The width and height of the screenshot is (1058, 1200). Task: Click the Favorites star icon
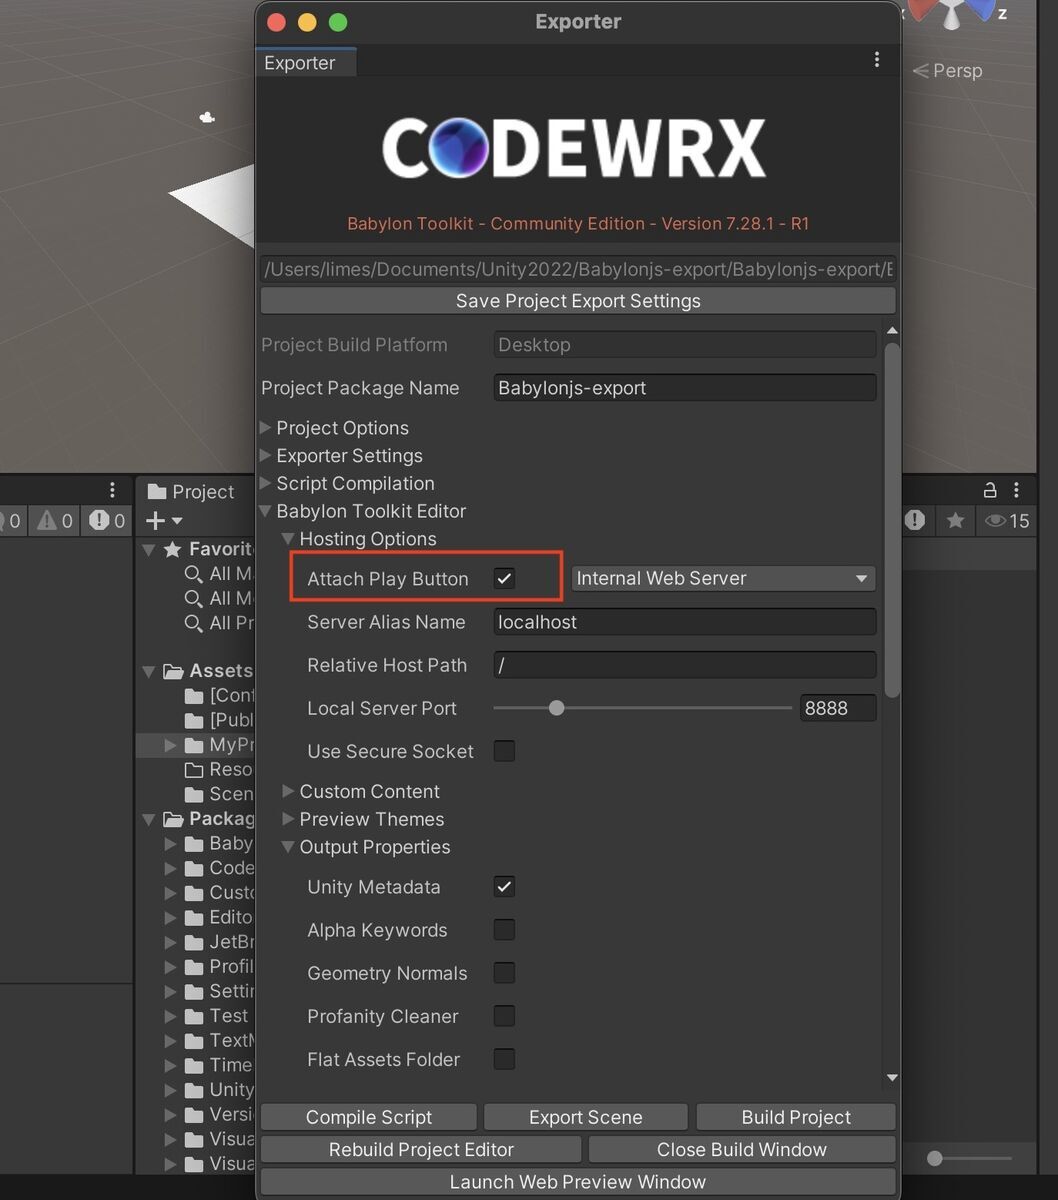pos(172,549)
